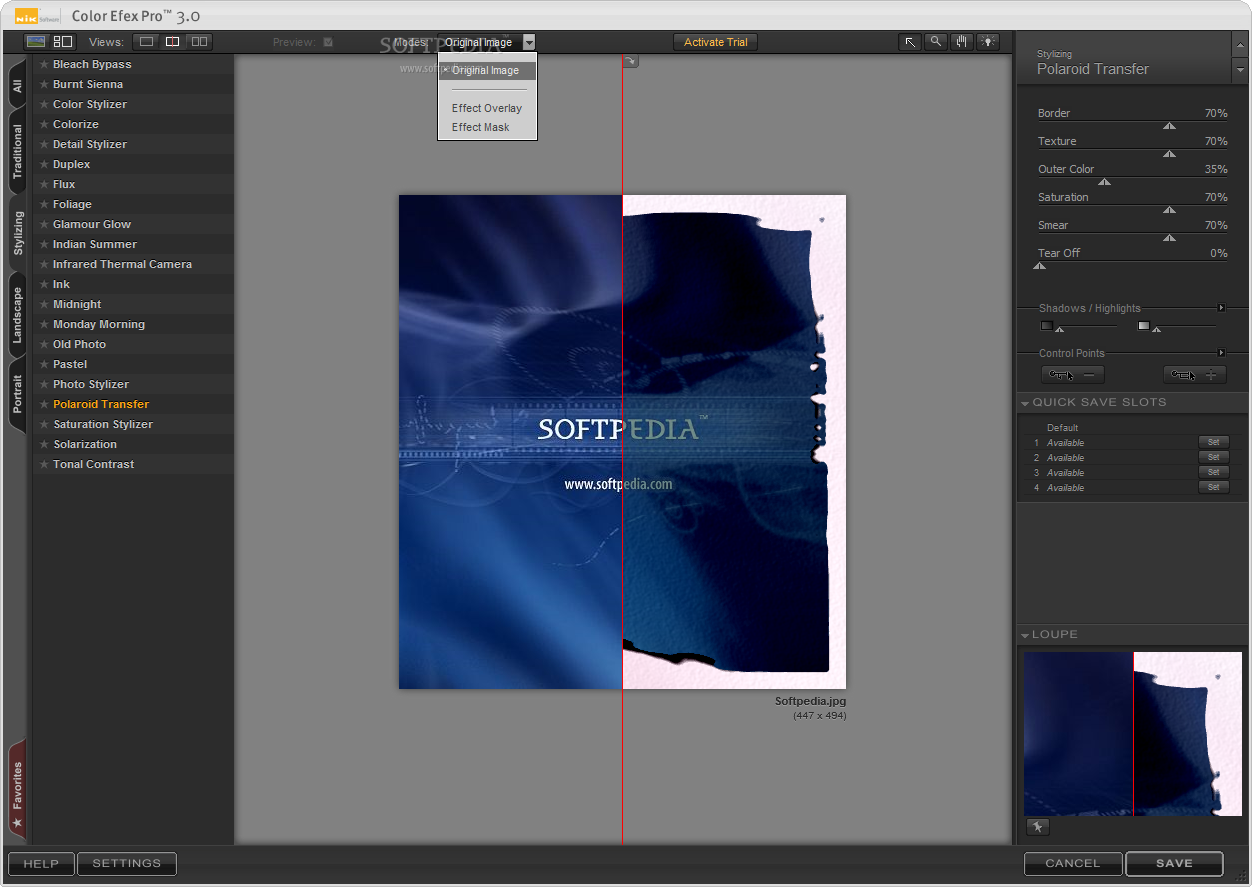
Task: Favorite the Color Stylizer filter star
Action: 44,104
